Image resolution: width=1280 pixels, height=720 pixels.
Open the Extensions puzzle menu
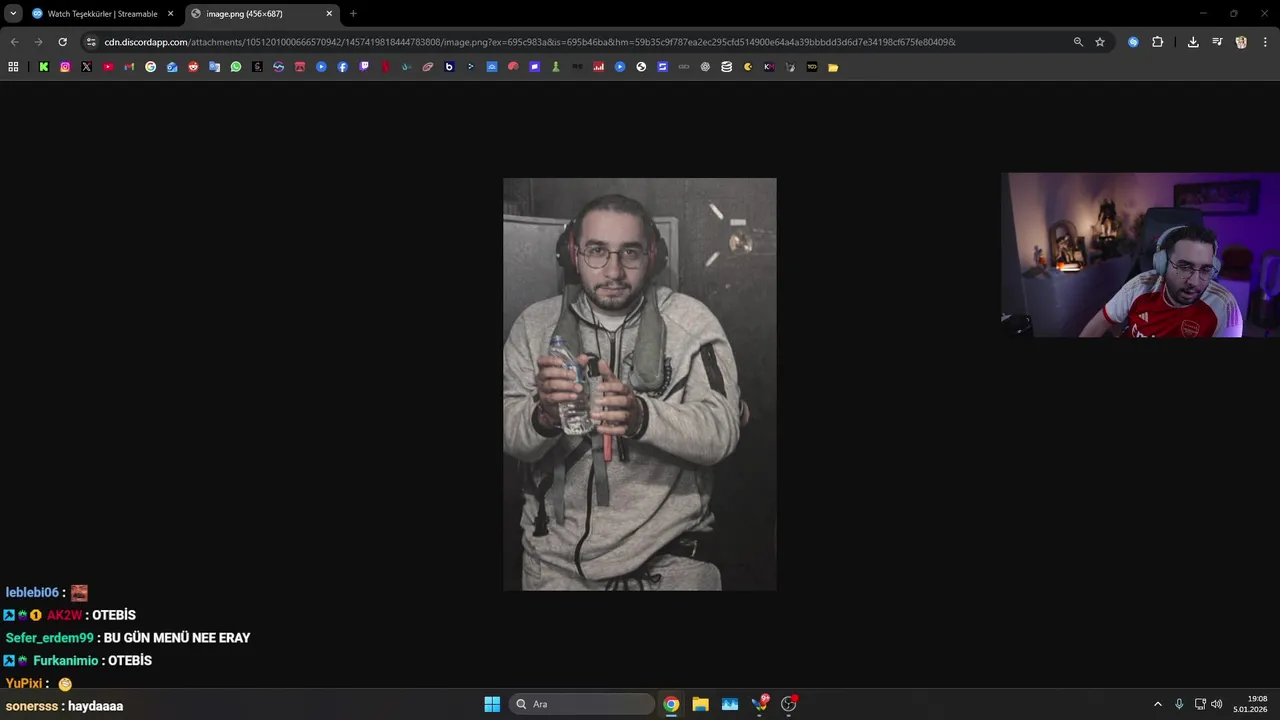[1157, 42]
